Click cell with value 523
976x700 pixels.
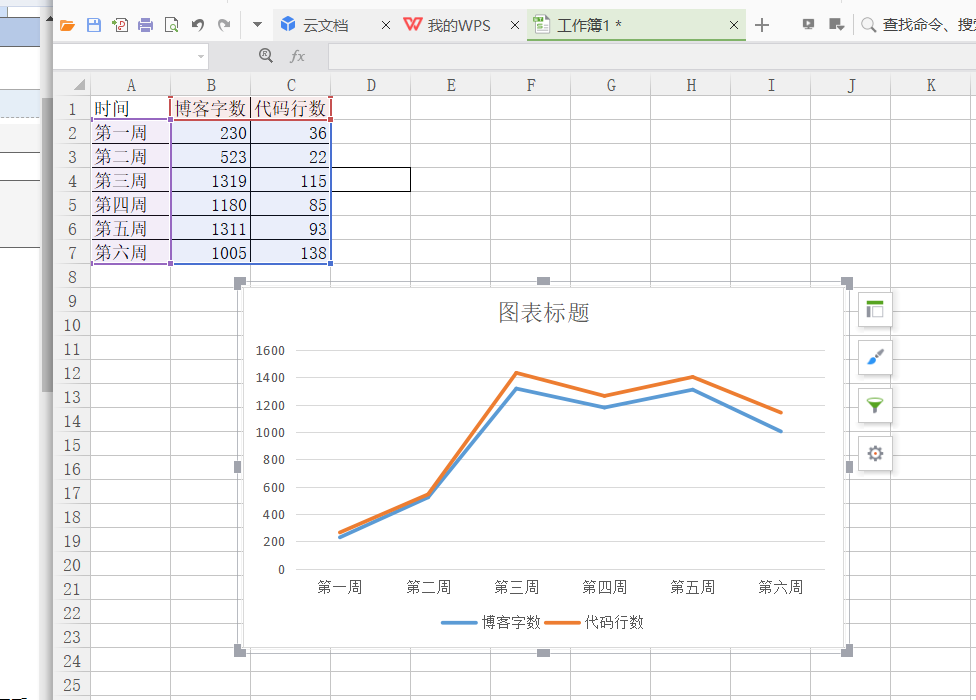coord(211,156)
